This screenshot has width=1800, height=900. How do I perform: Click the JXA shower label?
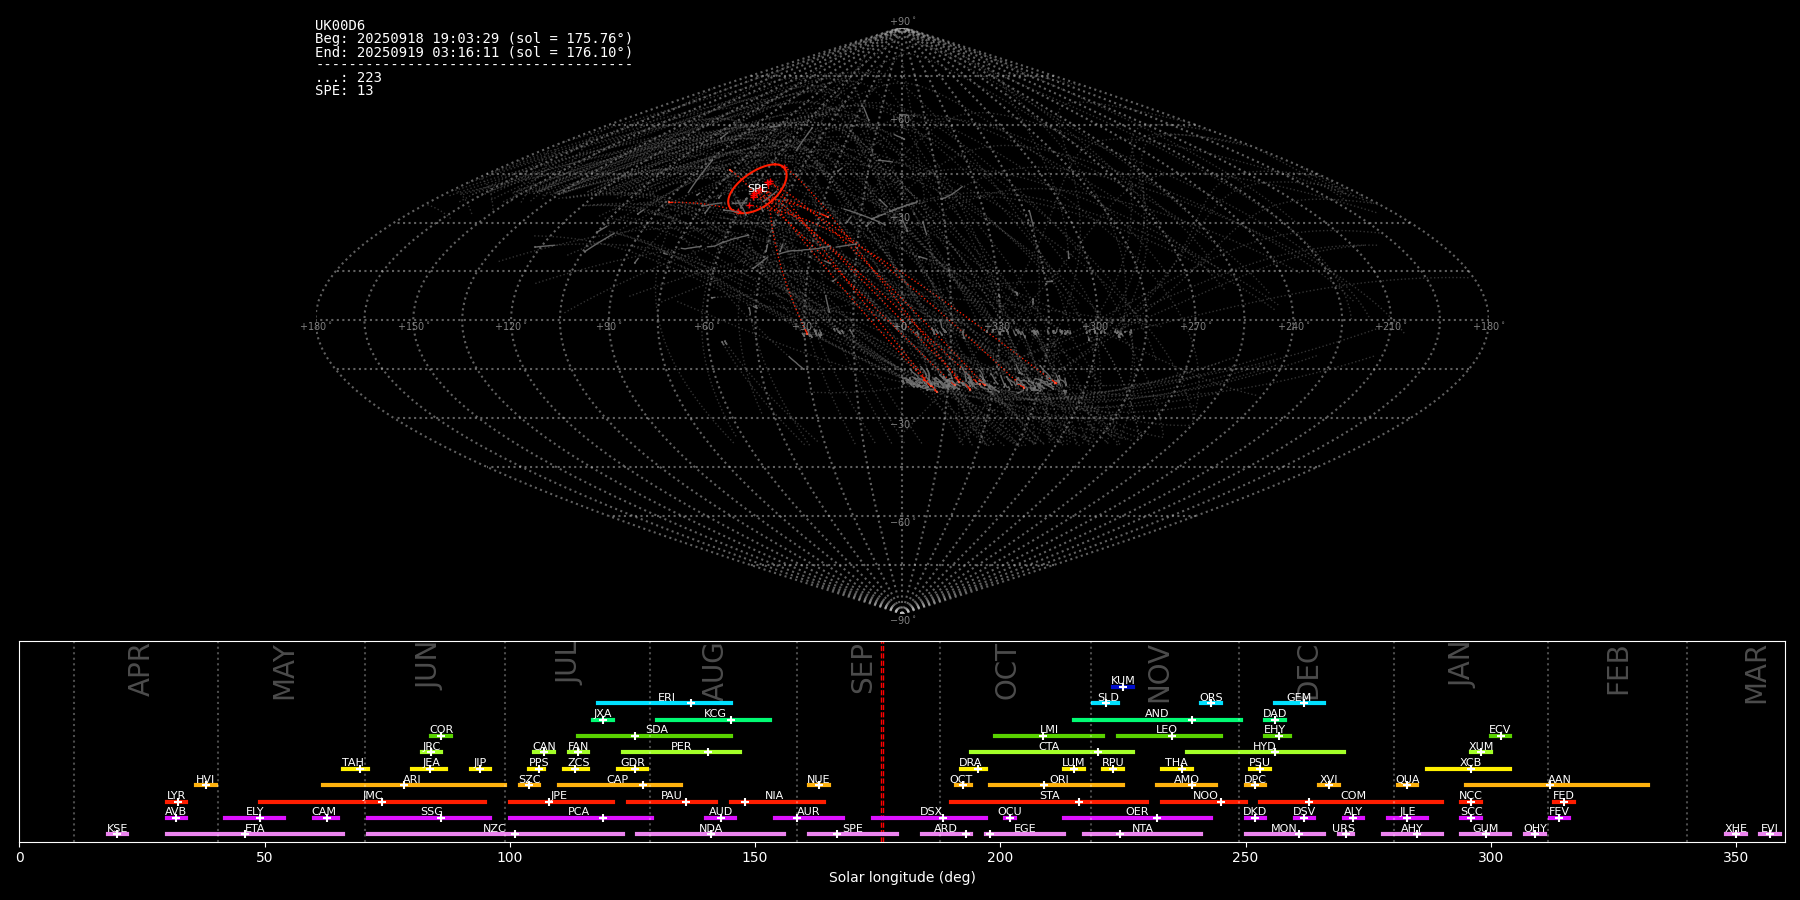pyautogui.click(x=602, y=714)
